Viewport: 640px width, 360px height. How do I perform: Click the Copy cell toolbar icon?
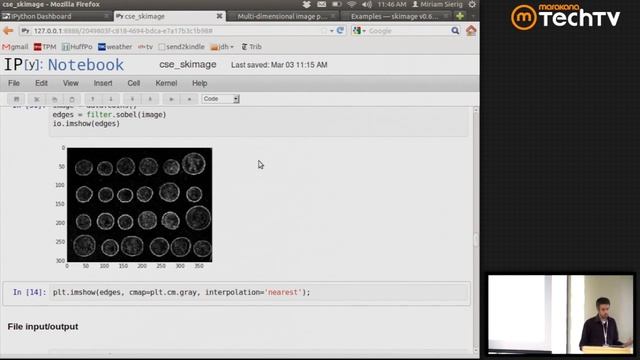click(x=54, y=99)
